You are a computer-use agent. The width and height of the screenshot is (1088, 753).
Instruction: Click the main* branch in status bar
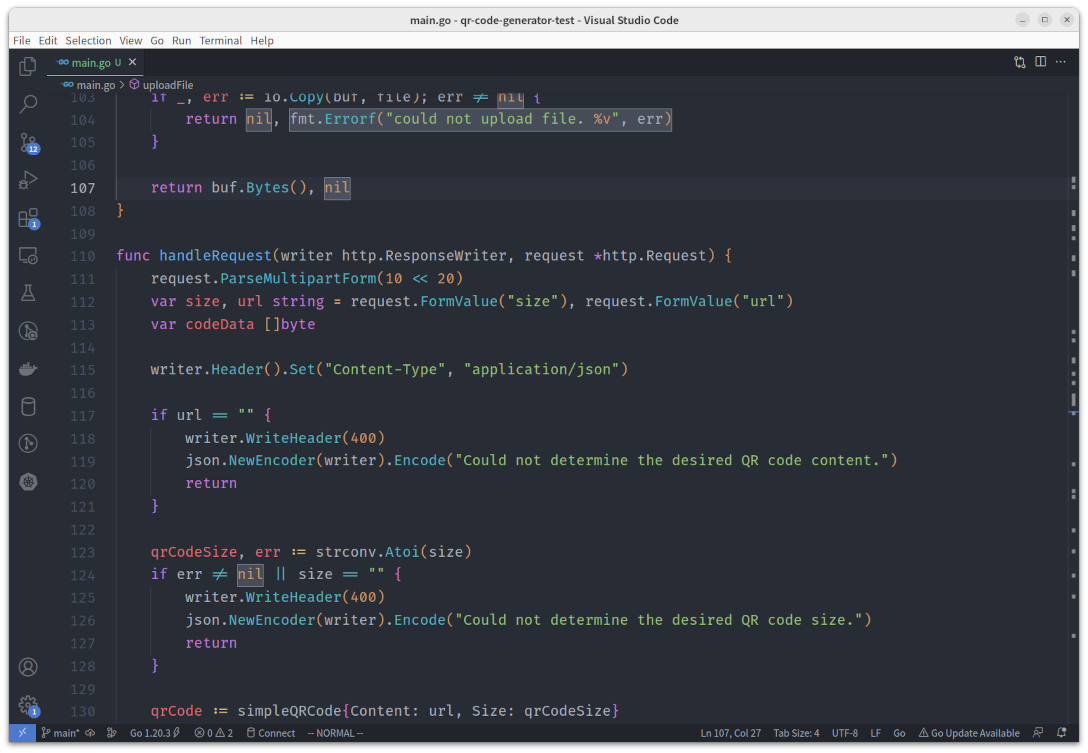click(x=60, y=733)
